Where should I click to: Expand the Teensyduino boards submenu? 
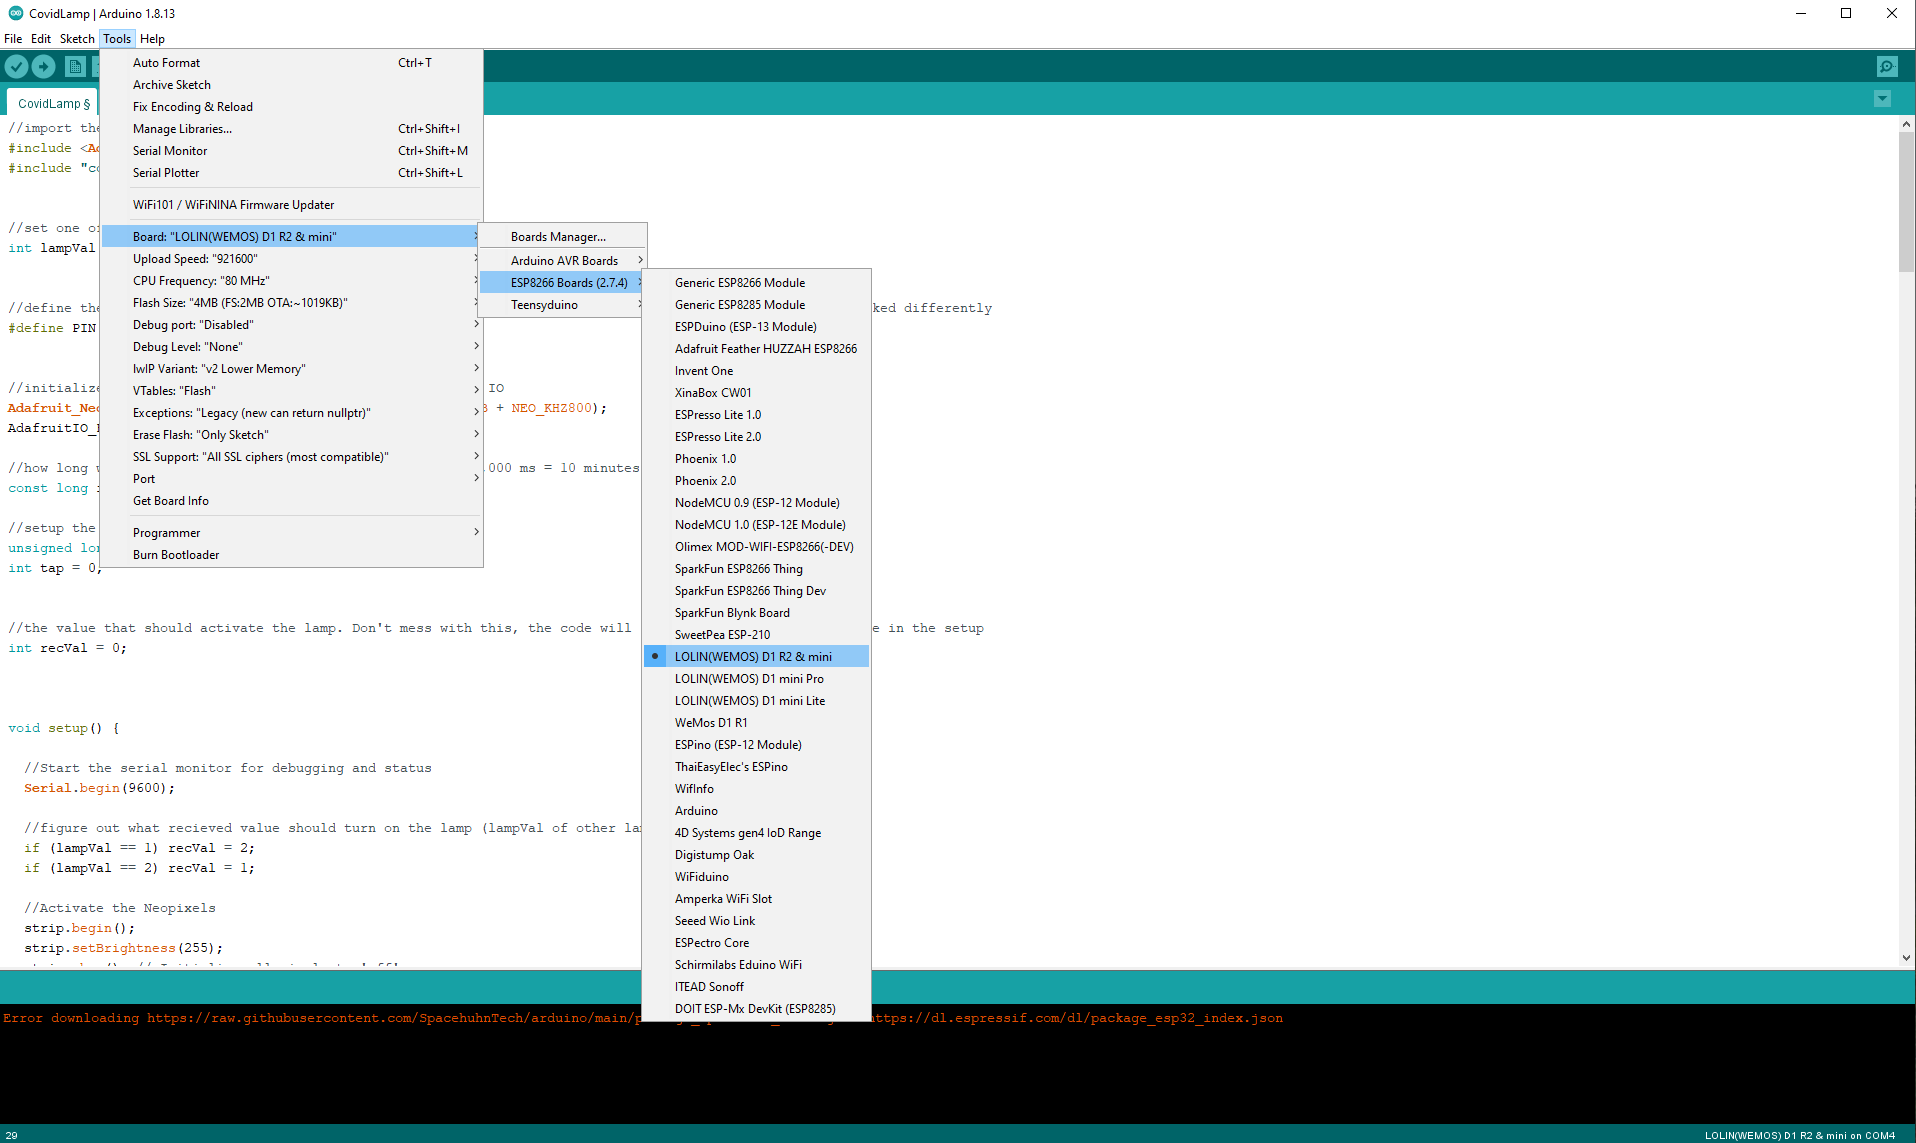[x=544, y=305]
